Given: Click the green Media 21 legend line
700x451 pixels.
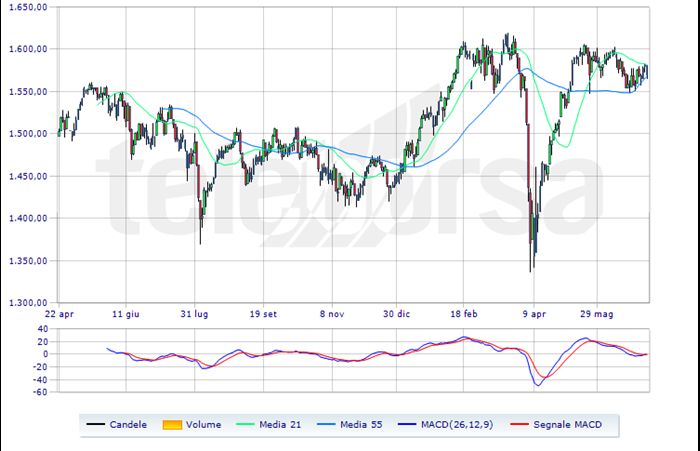Looking at the screenshot, I should (x=245, y=424).
